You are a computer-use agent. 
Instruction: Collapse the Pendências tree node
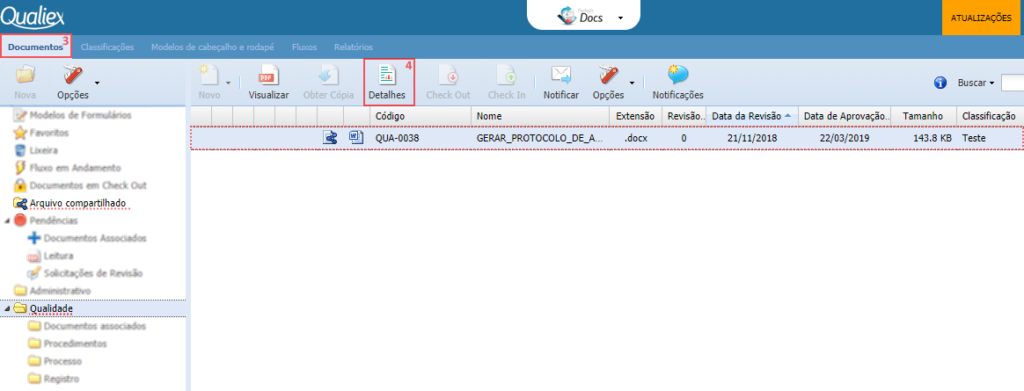click(7, 221)
